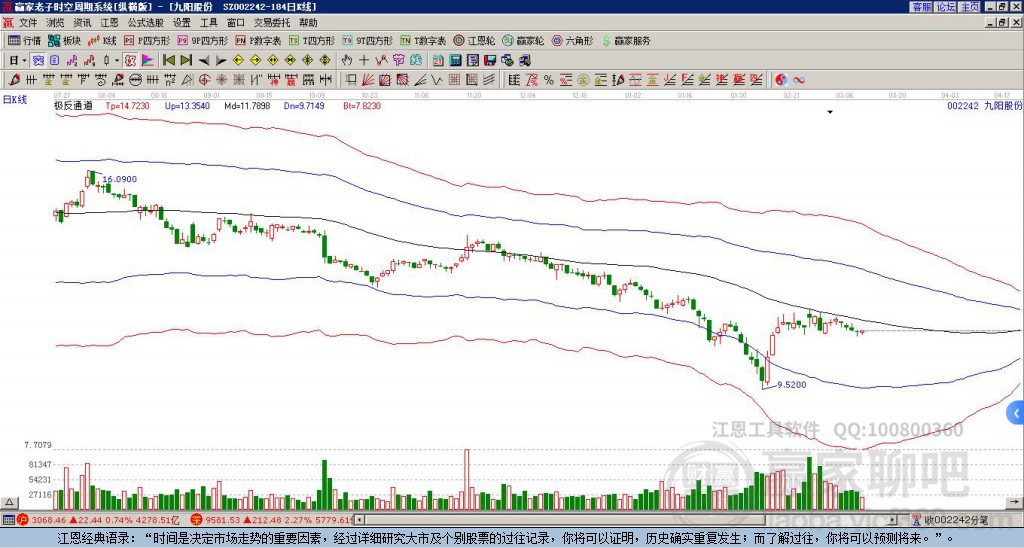Select the circle with line tool
Image resolution: width=1024 pixels, height=548 pixels.
135,80
